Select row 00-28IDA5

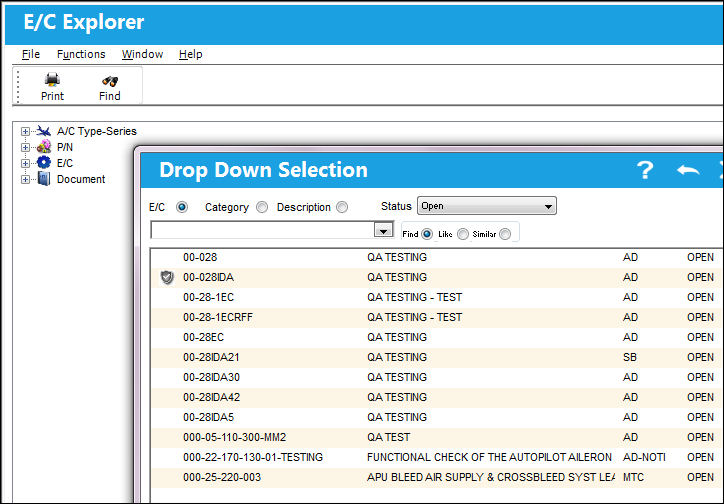[x=437, y=417]
